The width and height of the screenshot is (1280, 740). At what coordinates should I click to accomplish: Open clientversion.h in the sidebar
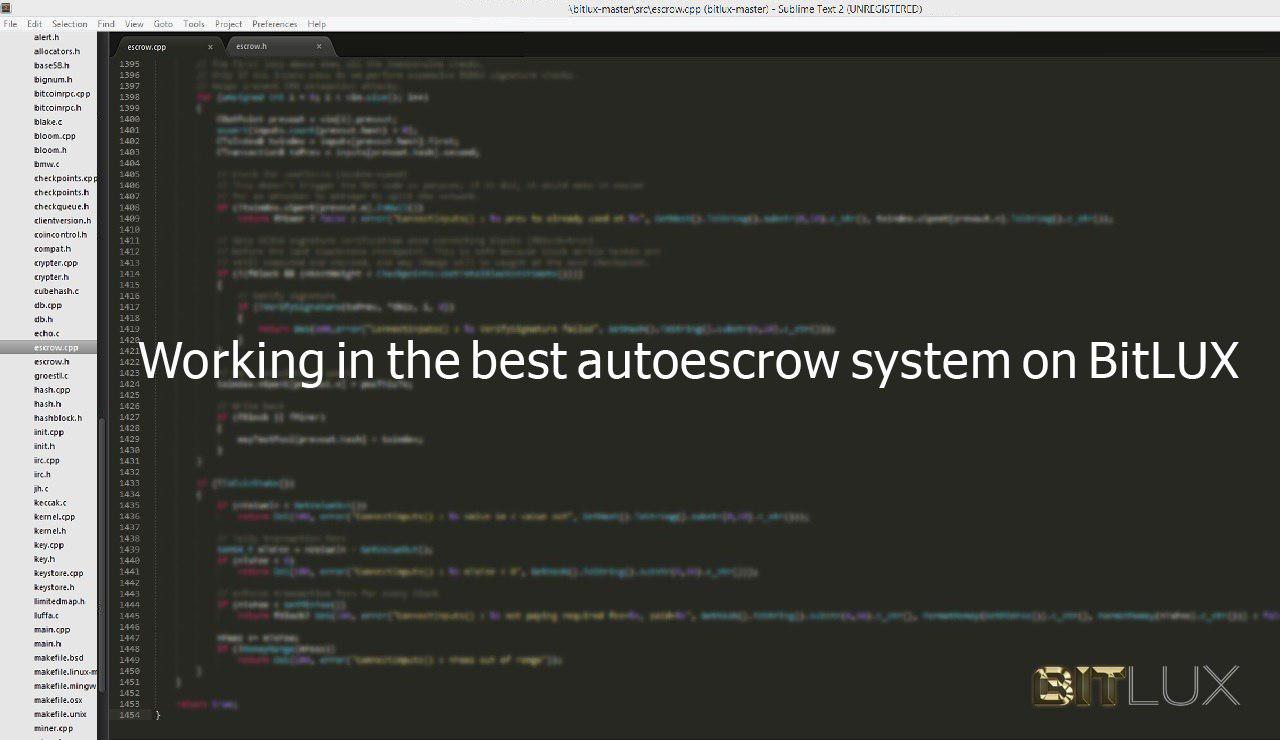point(63,220)
